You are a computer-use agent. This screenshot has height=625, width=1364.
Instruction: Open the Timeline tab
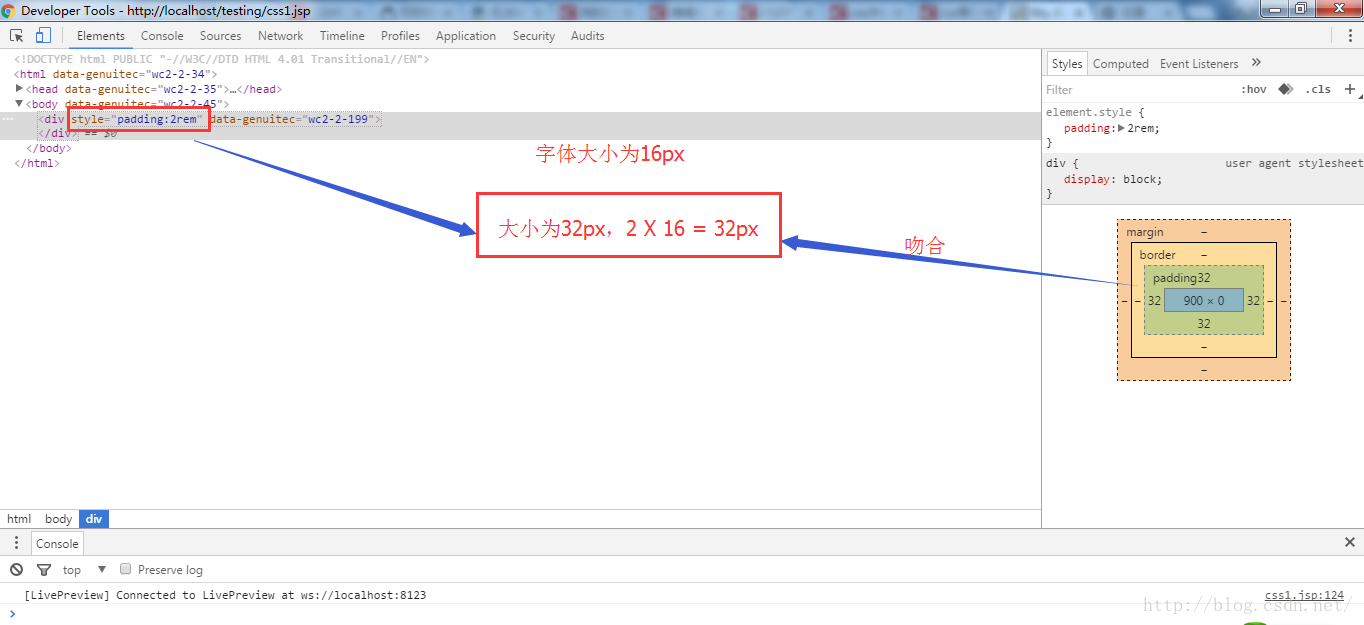point(342,35)
